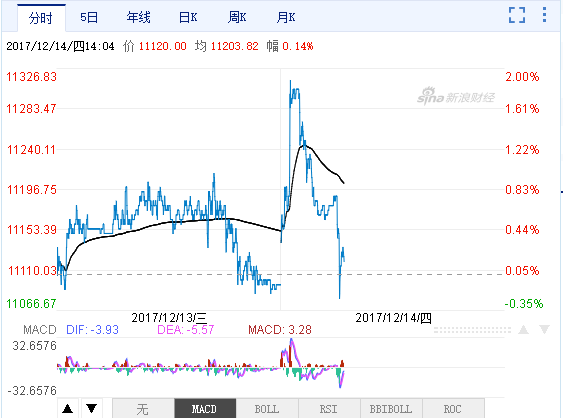The width and height of the screenshot is (563, 418).
Task: Open the three-dot more options menu
Action: [544, 15]
